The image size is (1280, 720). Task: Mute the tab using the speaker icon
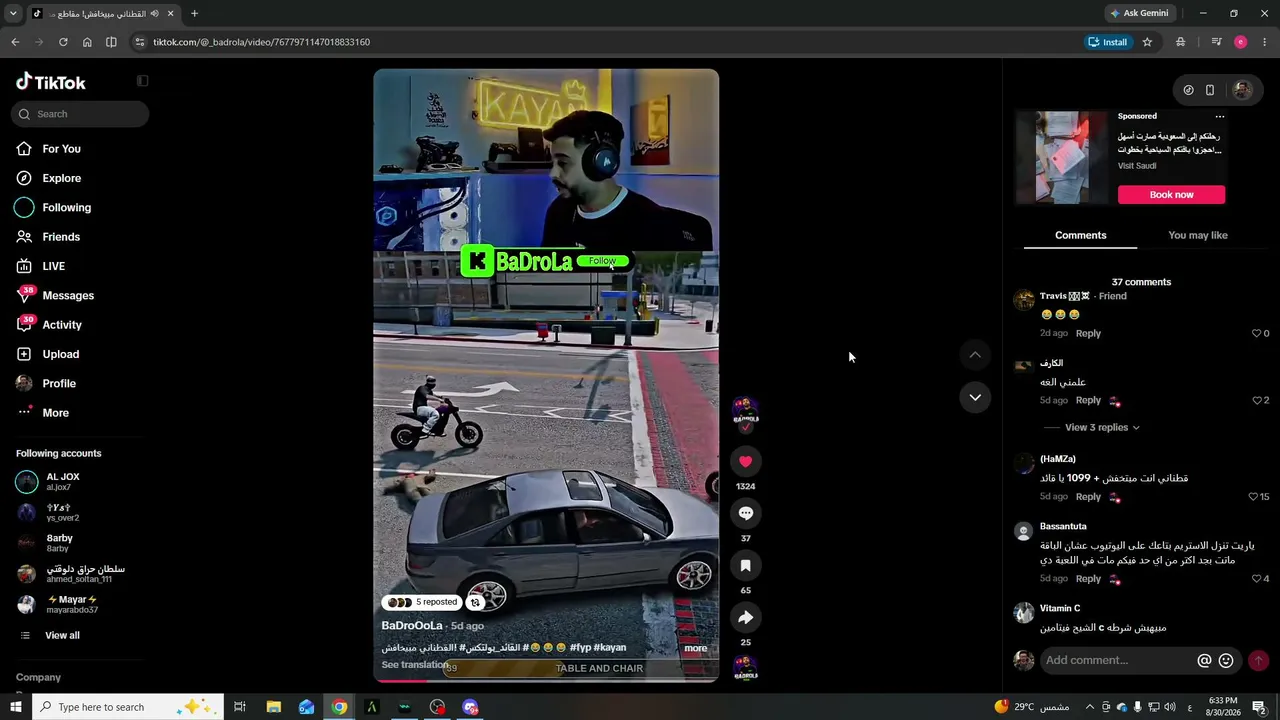click(155, 13)
